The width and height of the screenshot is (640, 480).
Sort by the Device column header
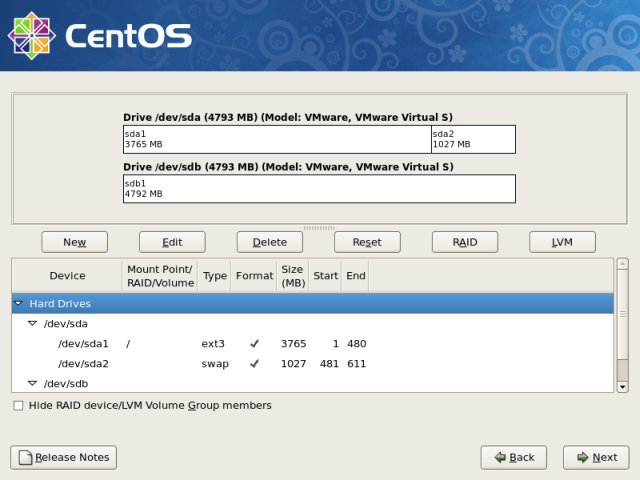pos(67,275)
